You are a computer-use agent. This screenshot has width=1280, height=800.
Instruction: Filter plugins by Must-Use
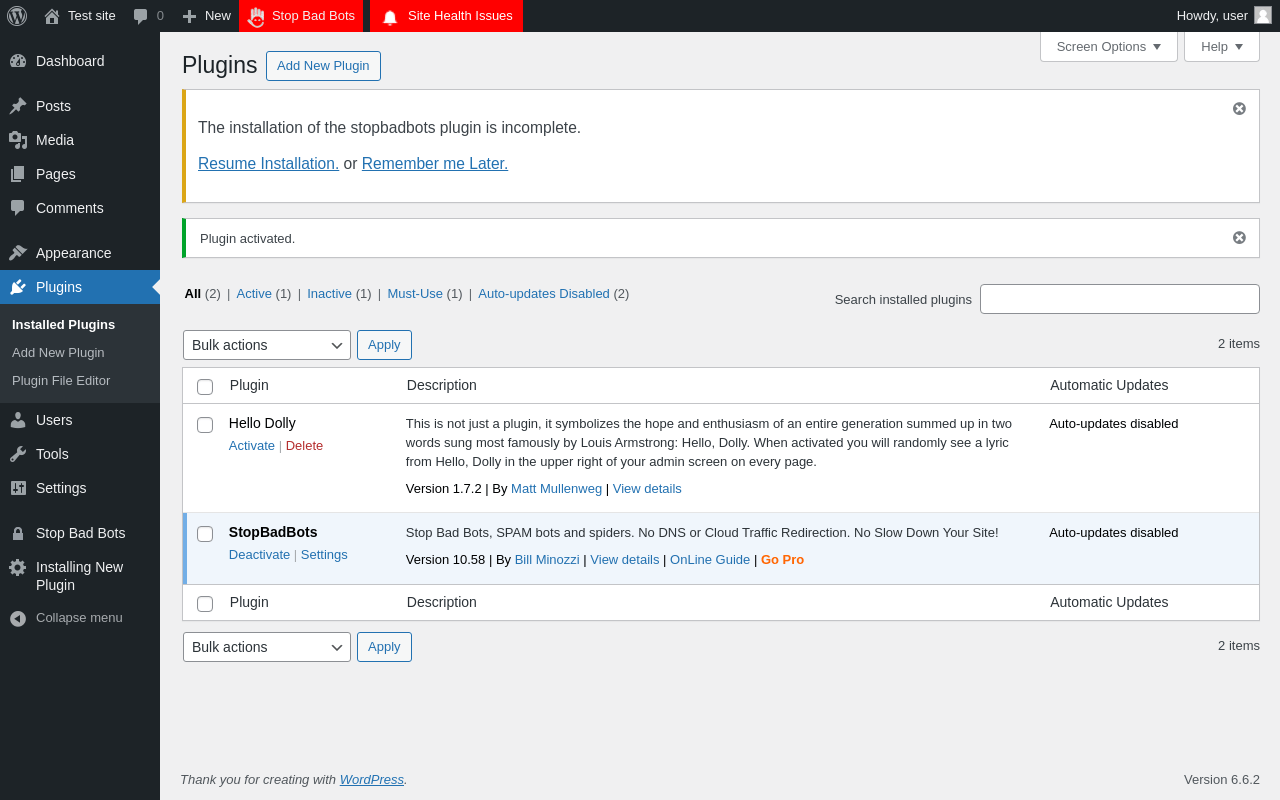(x=415, y=293)
